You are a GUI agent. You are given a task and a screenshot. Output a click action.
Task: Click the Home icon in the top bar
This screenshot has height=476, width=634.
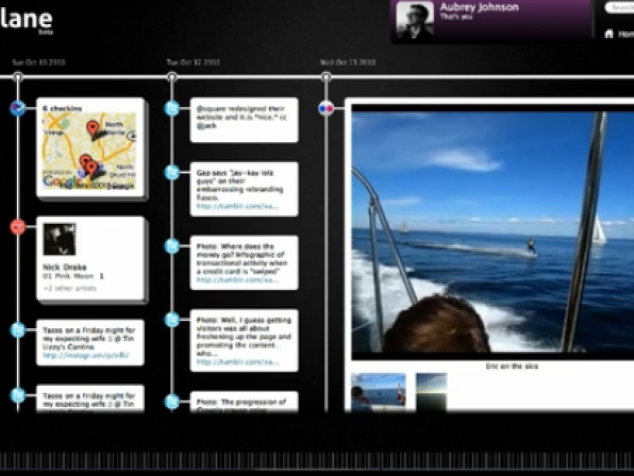click(x=609, y=34)
